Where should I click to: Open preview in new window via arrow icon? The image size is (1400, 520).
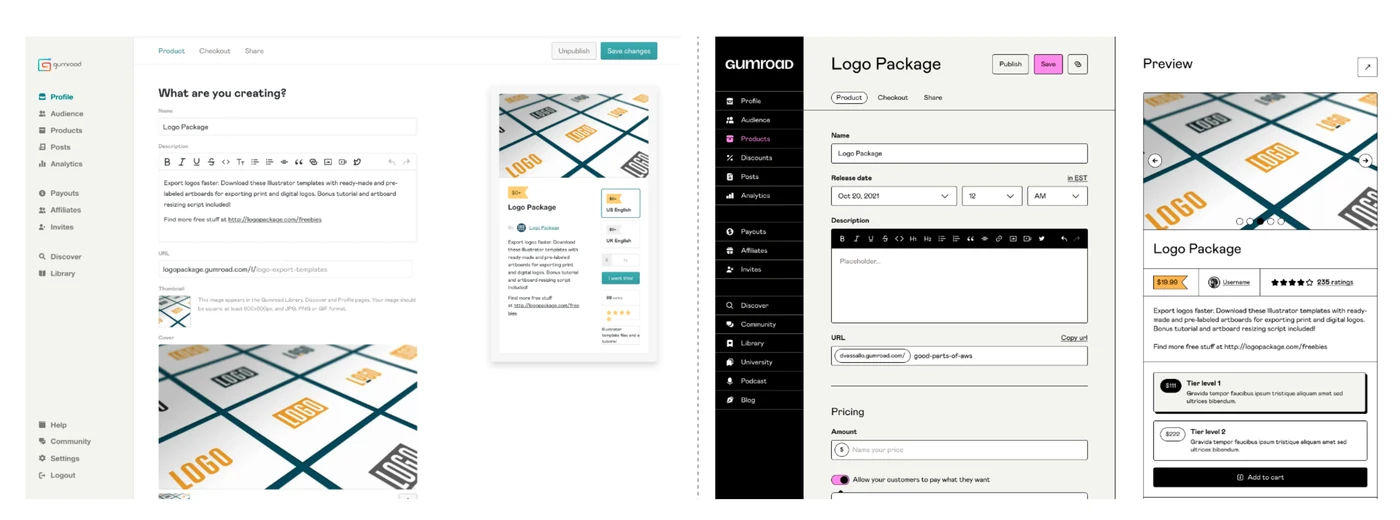(x=1367, y=67)
